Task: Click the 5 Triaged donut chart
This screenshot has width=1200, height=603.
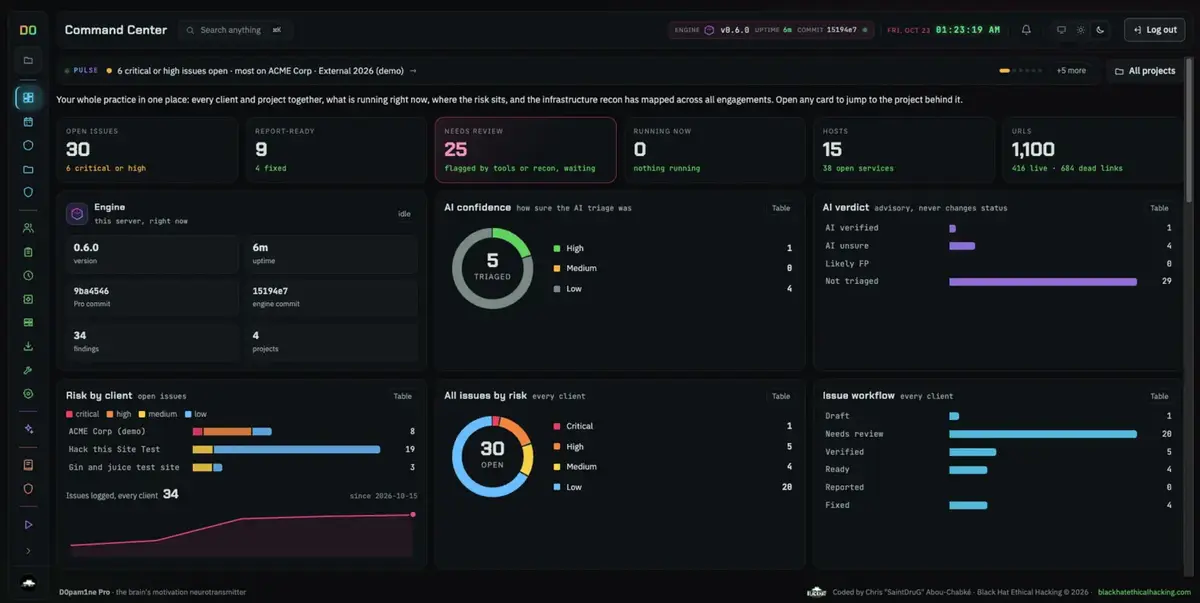Action: pos(492,268)
